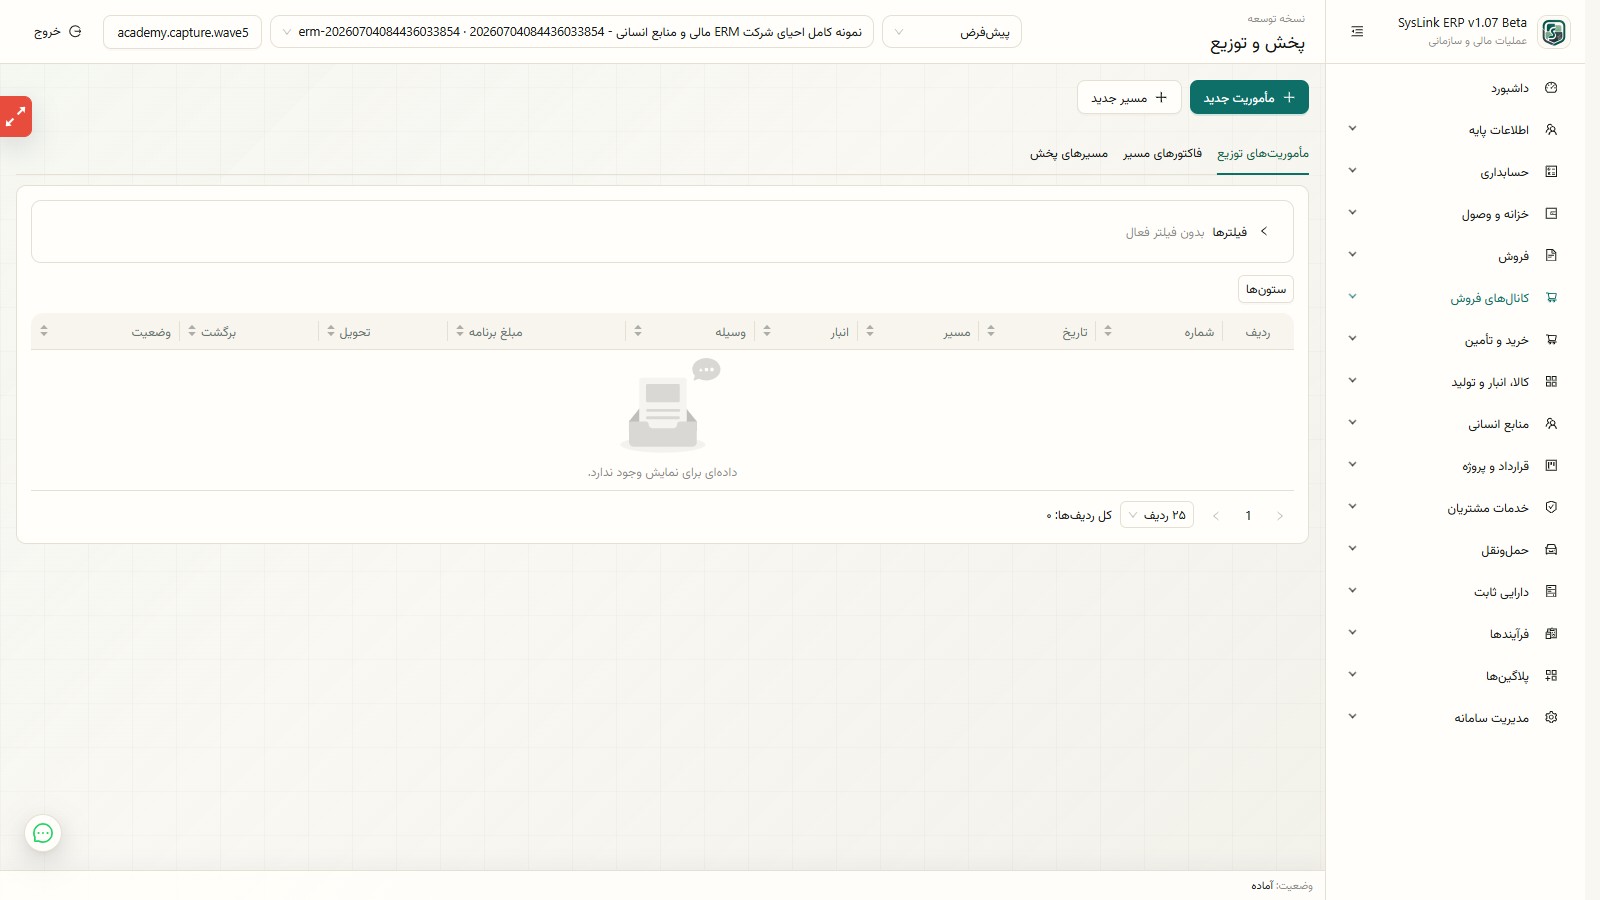This screenshot has height=900, width=1600.
Task: Switch to فاکتورهای مسیر tab
Action: coord(1162,154)
